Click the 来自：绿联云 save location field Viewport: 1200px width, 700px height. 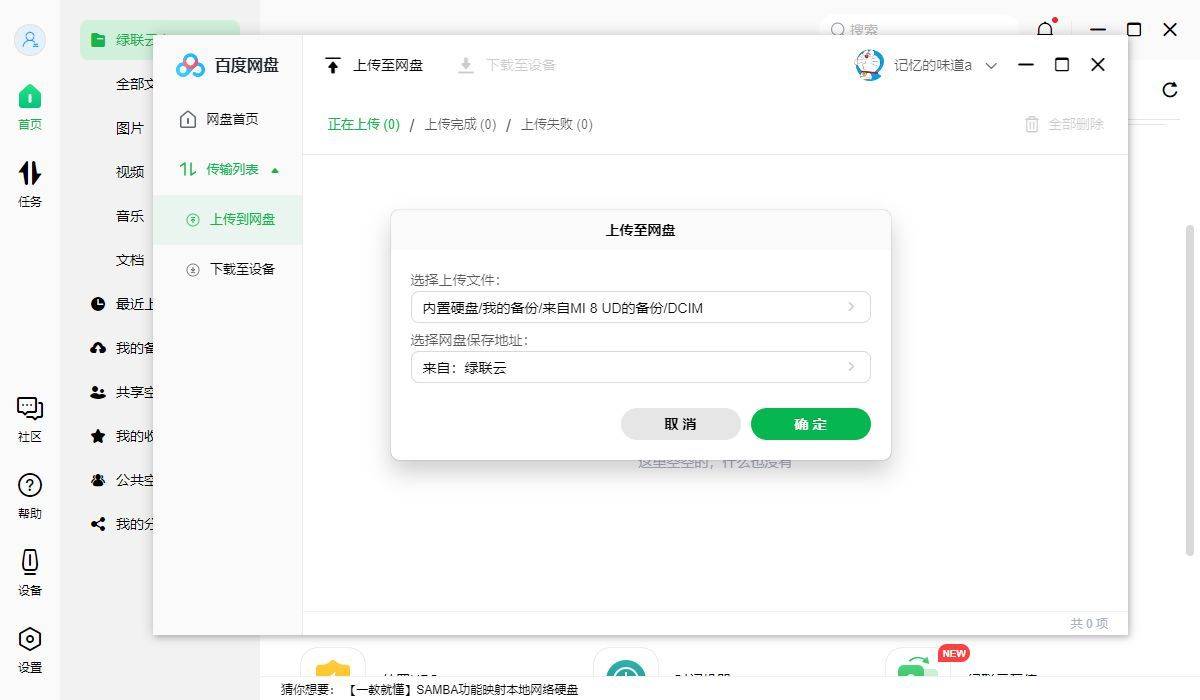(x=640, y=367)
